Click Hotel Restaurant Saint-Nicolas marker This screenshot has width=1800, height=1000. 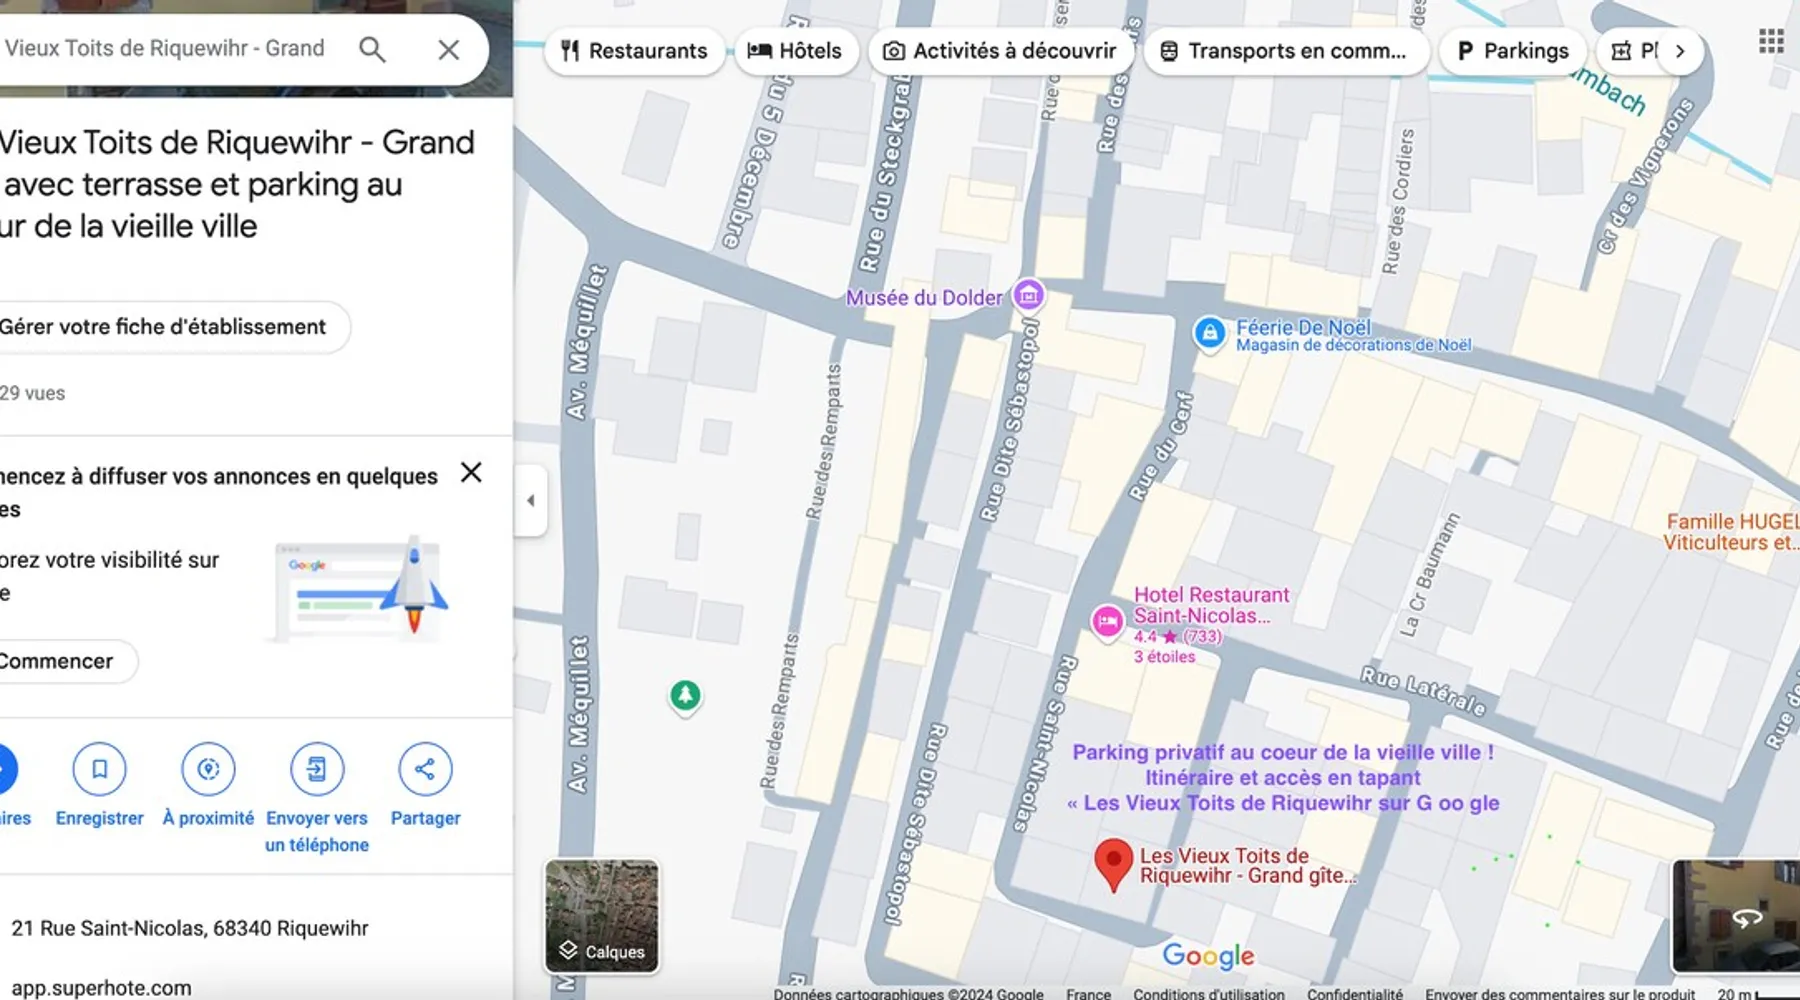(x=1107, y=622)
